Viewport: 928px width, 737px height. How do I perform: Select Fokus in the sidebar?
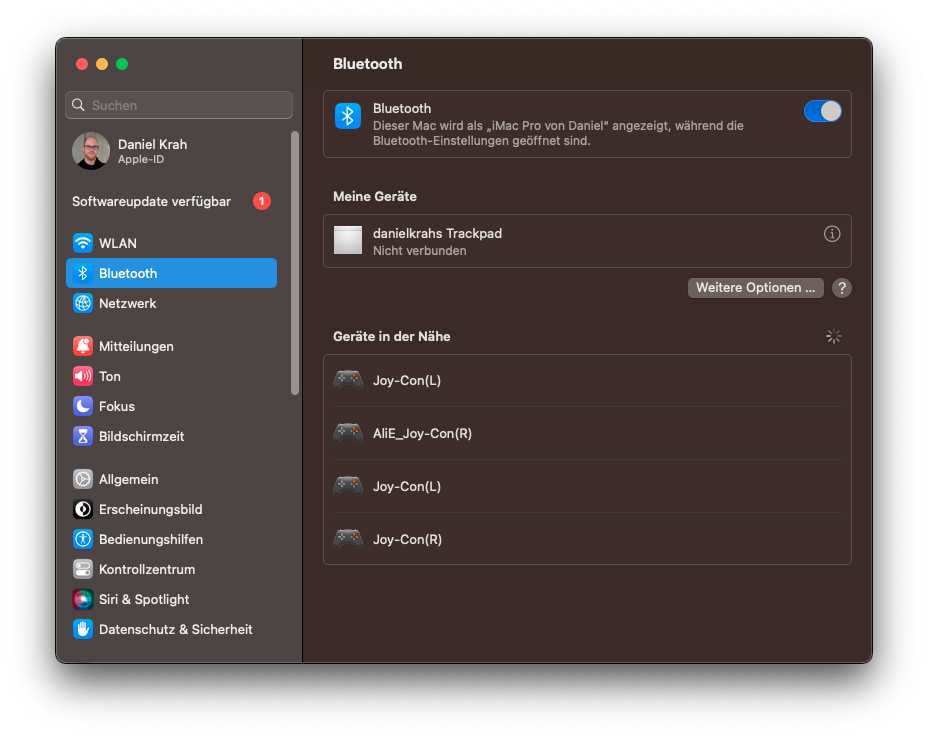pos(171,406)
